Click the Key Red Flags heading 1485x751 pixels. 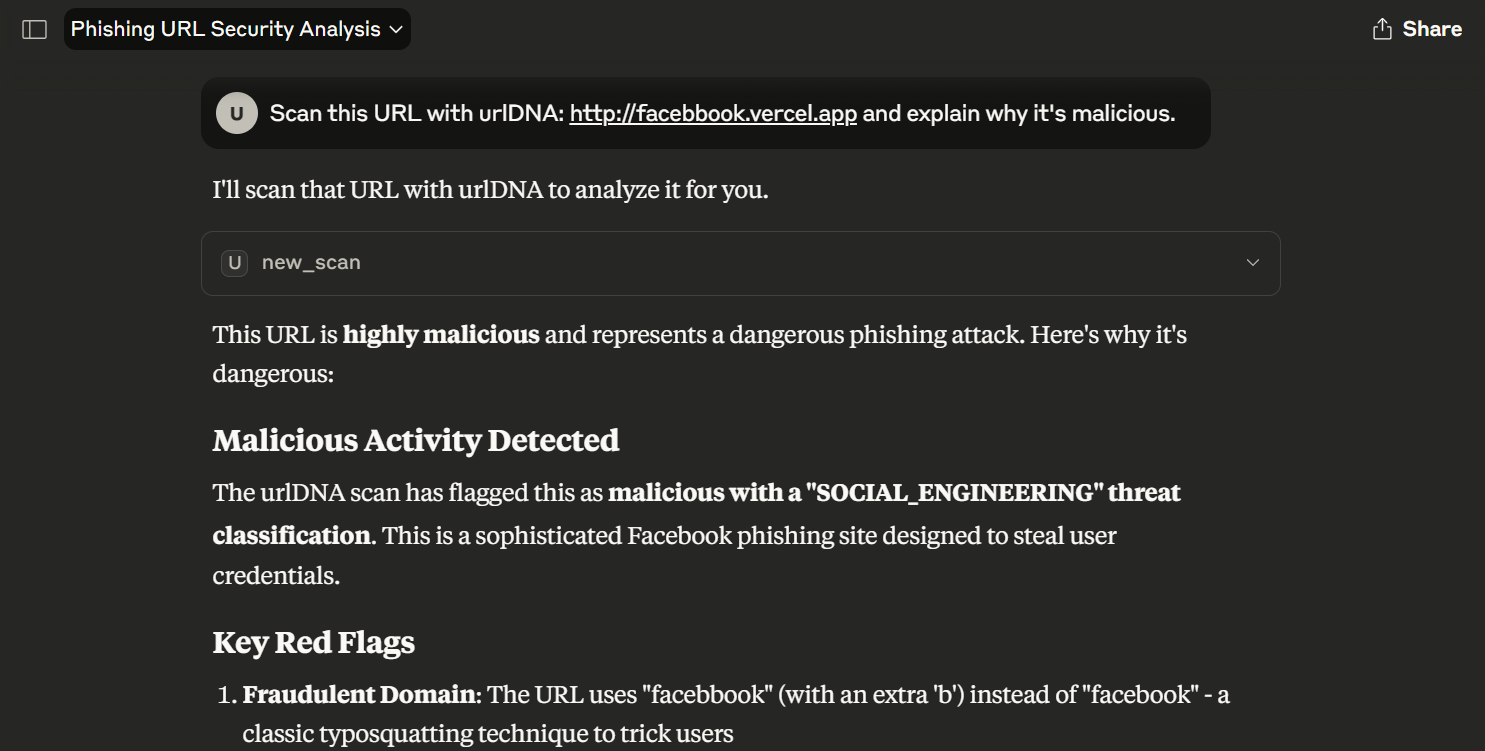pos(314,642)
